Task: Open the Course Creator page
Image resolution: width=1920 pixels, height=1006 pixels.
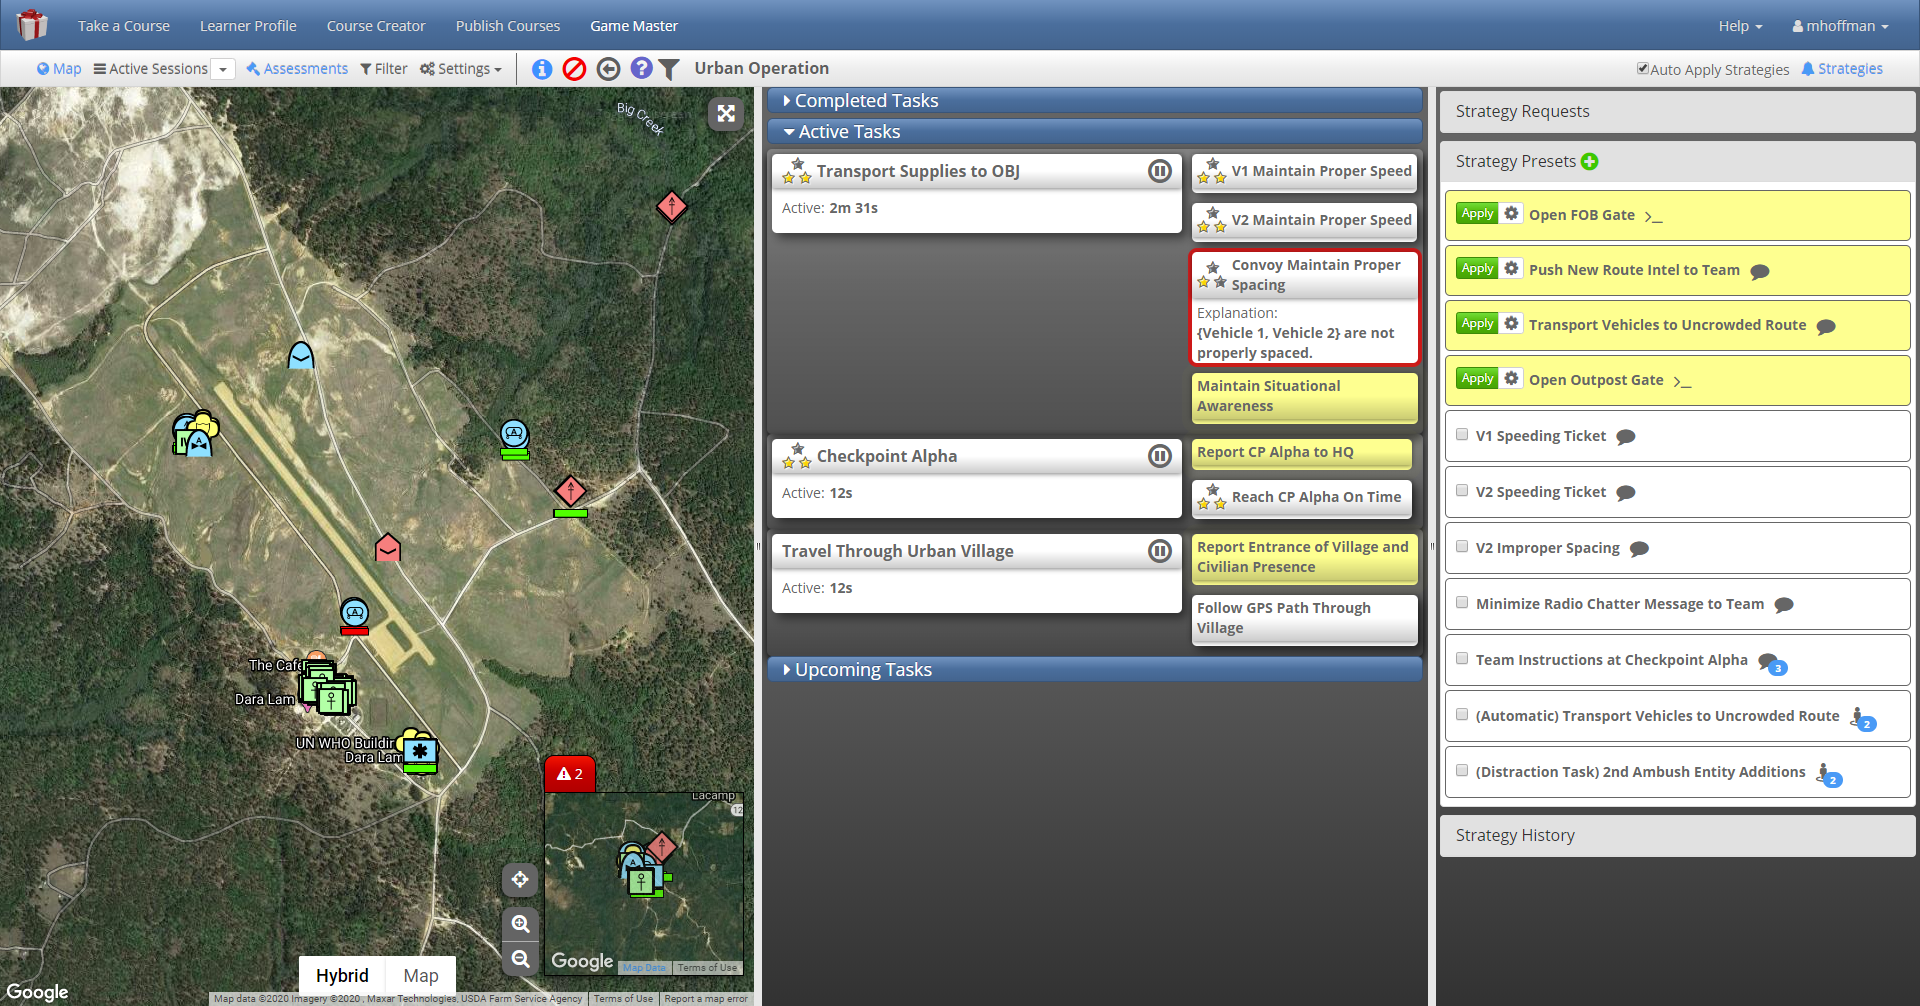Action: (x=376, y=26)
